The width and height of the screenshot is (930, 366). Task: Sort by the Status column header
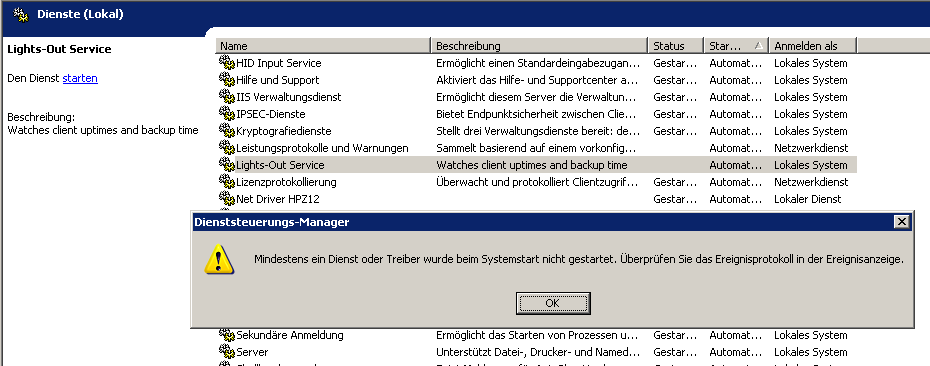pyautogui.click(x=676, y=46)
